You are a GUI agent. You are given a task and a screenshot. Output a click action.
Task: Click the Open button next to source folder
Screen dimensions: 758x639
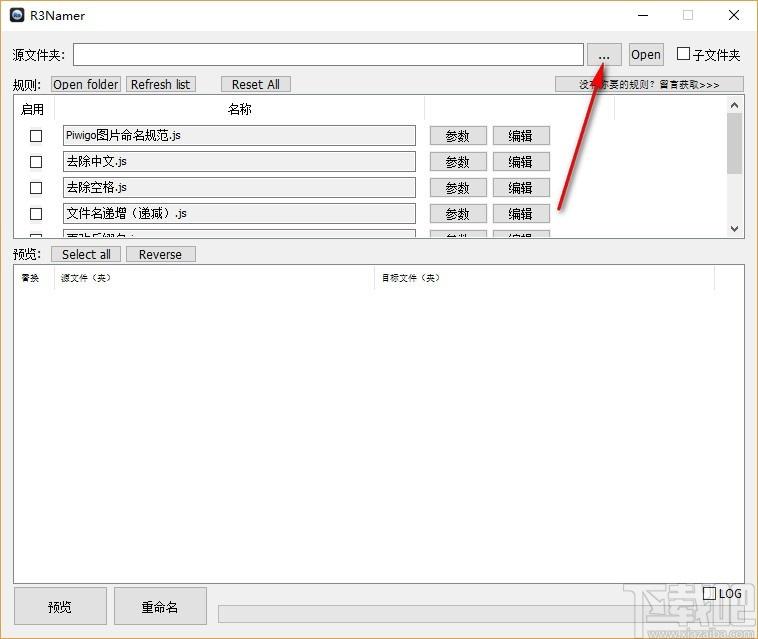646,55
